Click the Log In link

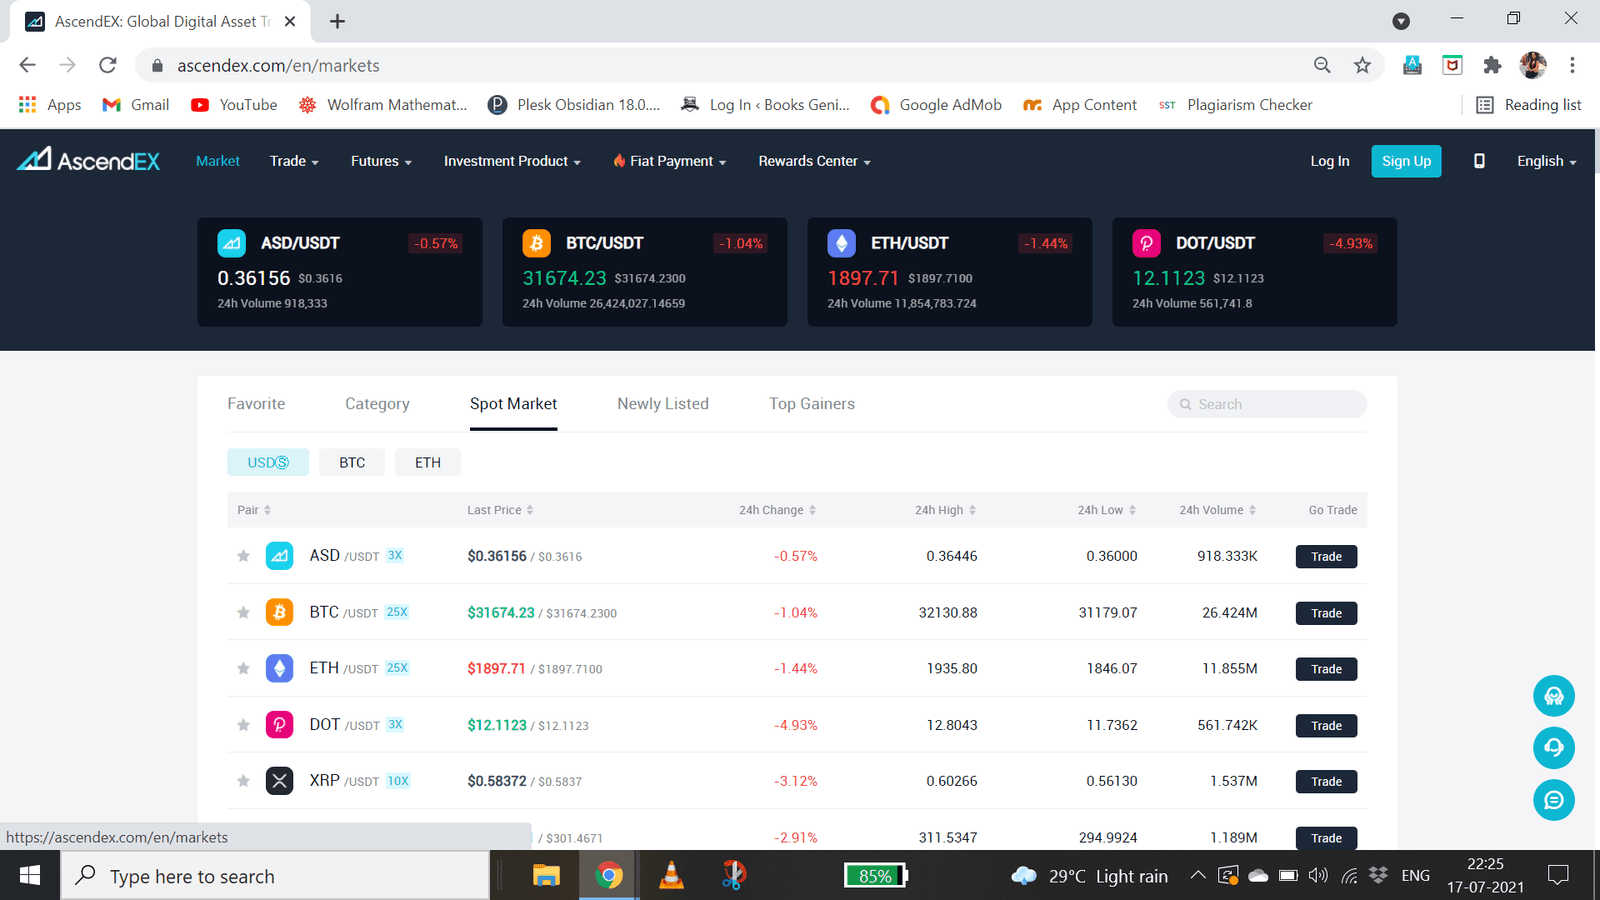pyautogui.click(x=1330, y=161)
